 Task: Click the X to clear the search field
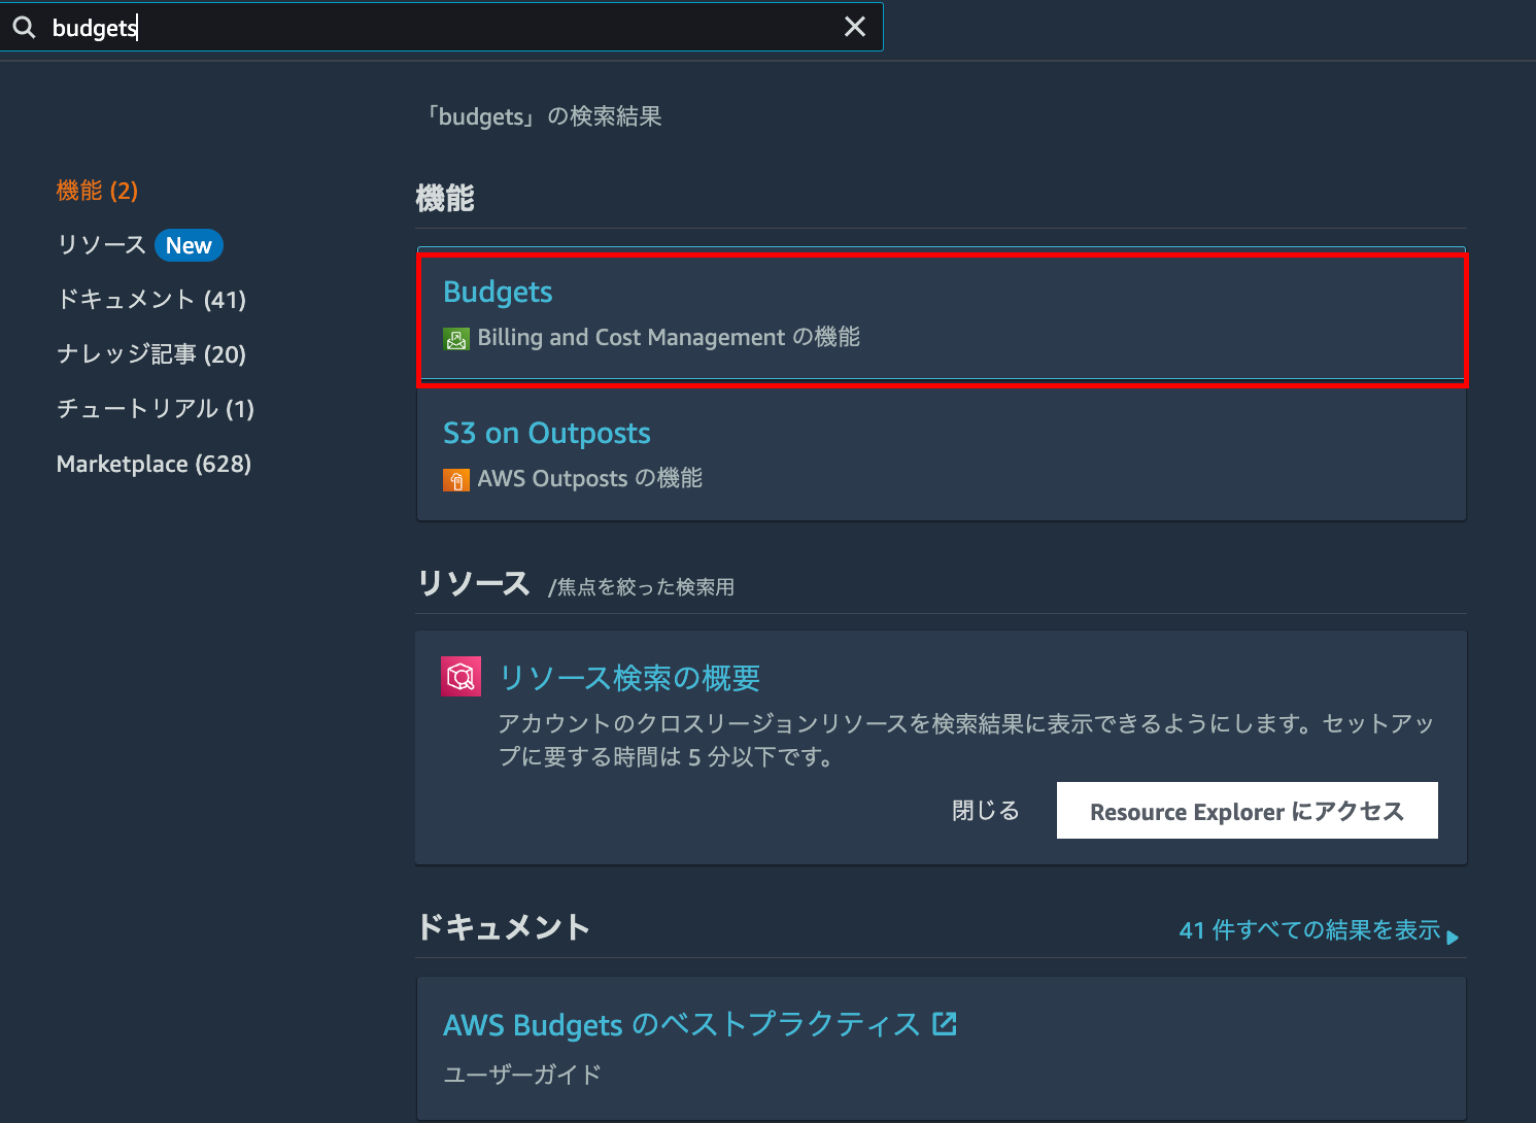click(x=855, y=27)
